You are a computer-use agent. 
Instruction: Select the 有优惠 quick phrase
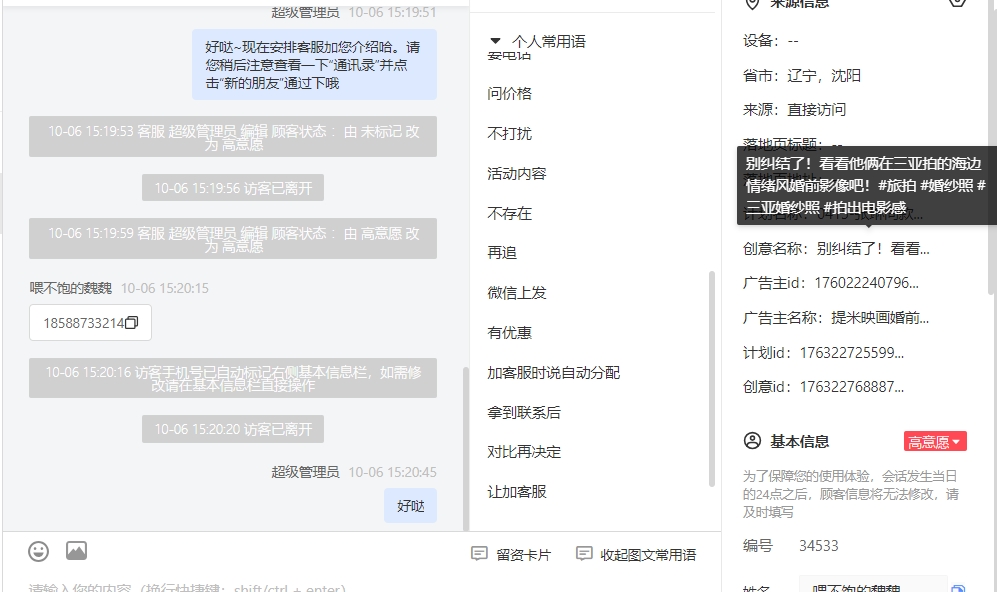(x=509, y=333)
